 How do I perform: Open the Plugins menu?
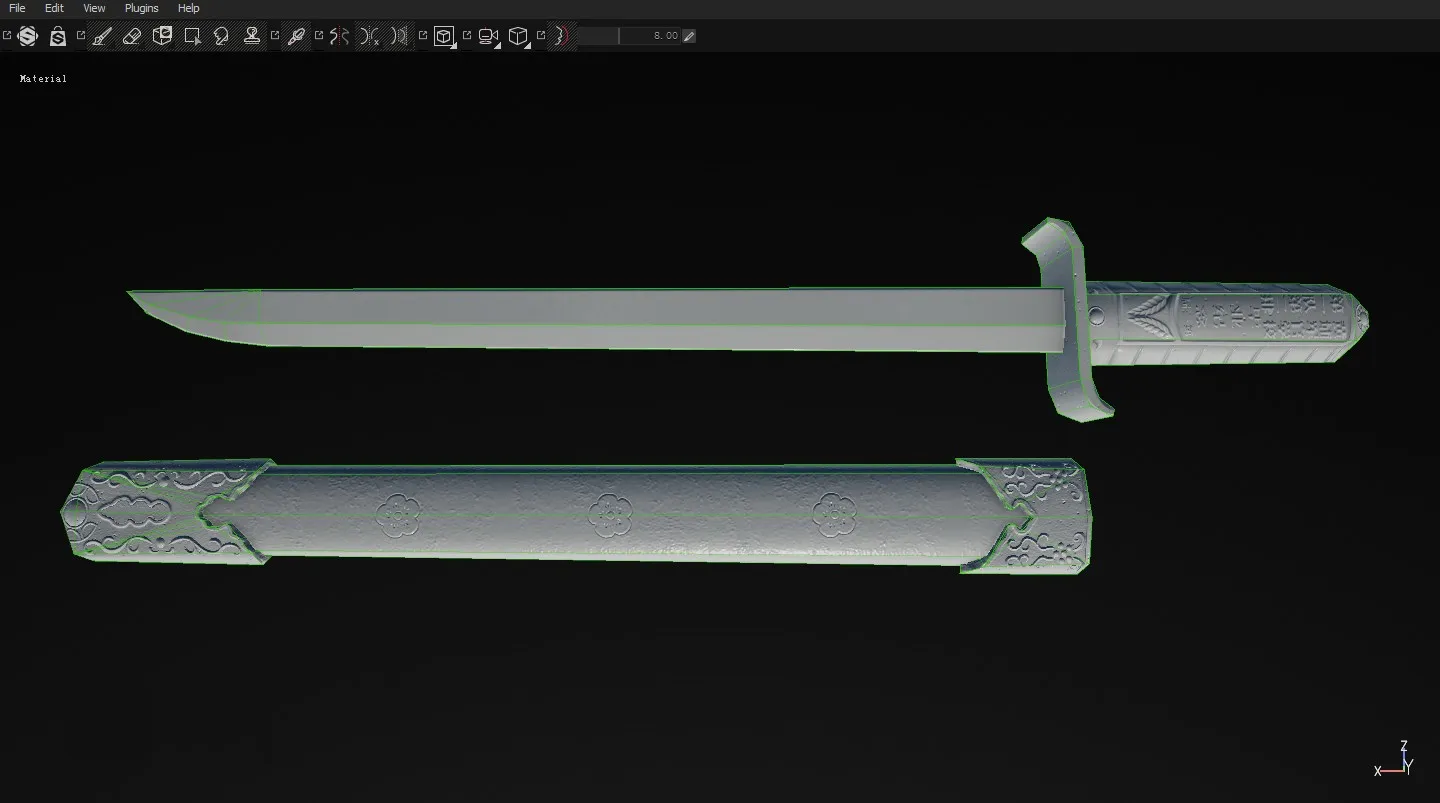pyautogui.click(x=141, y=8)
